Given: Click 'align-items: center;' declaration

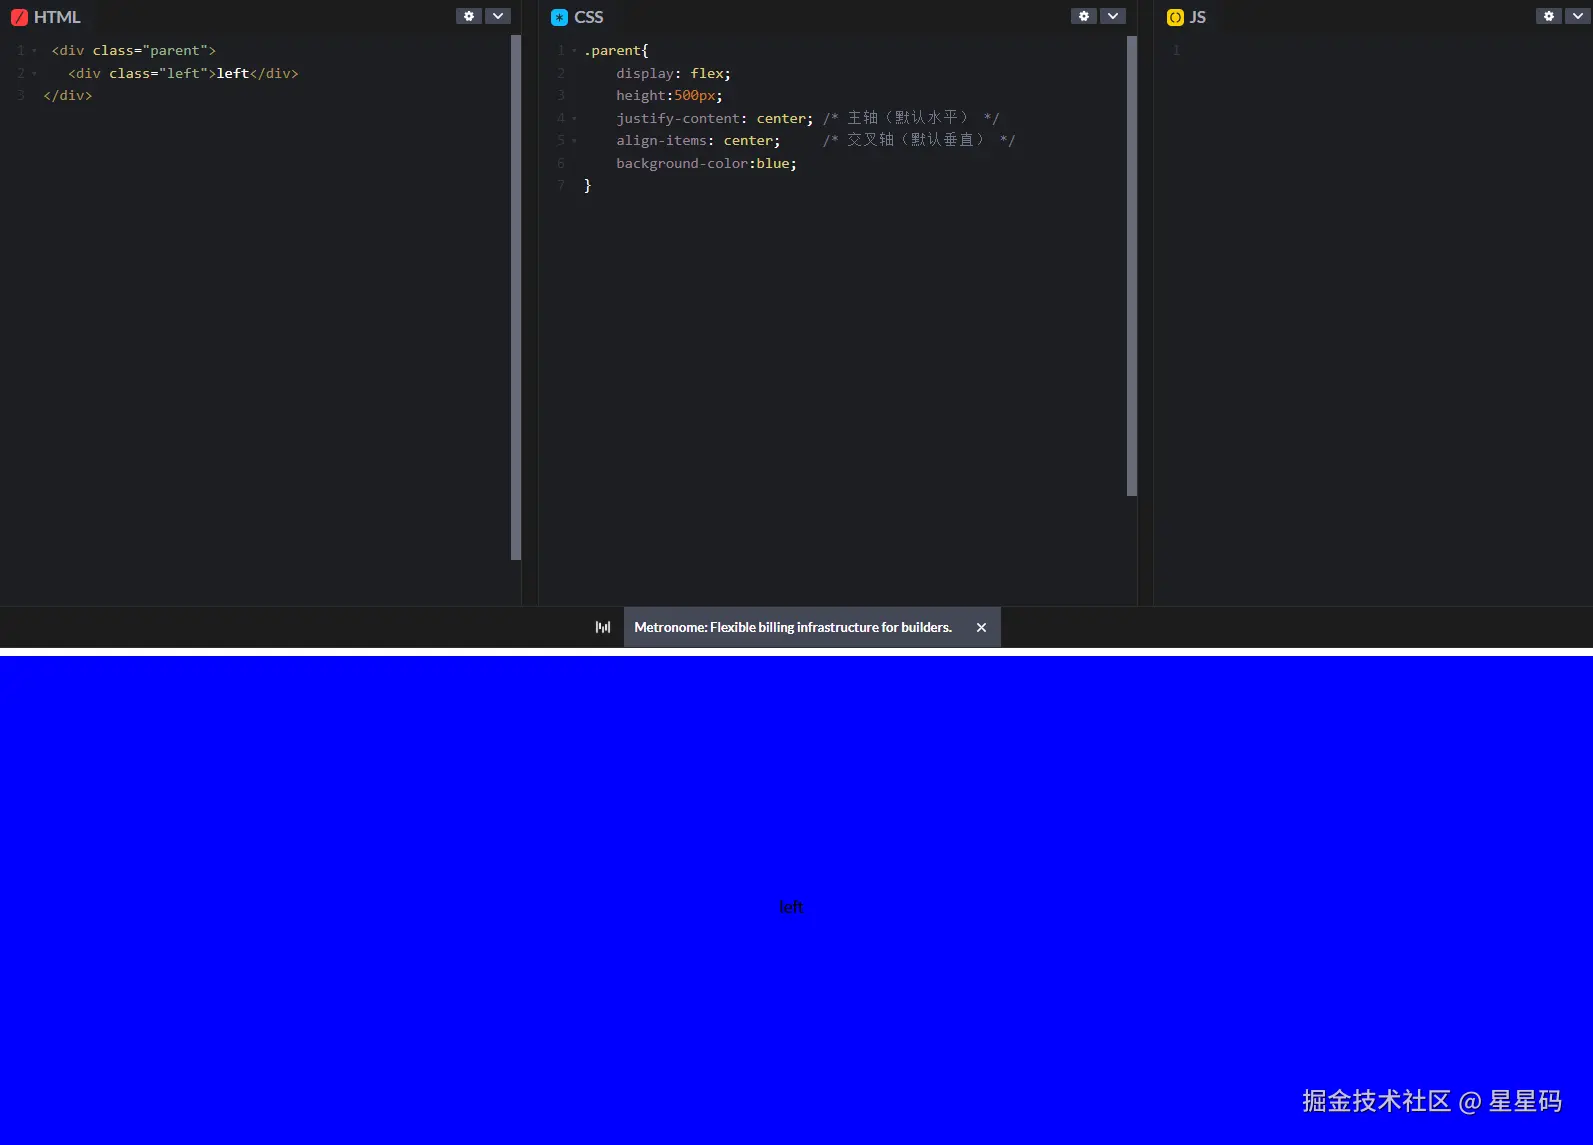Looking at the screenshot, I should [x=698, y=141].
